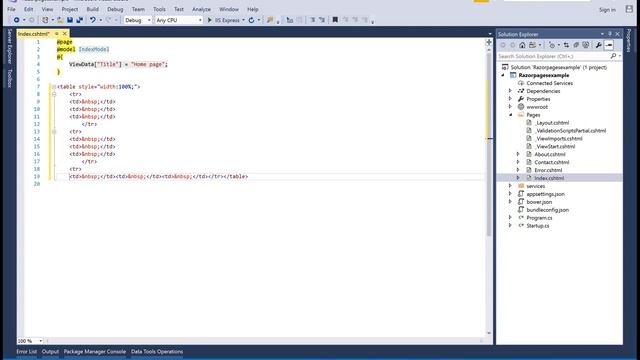Select appsettings.json in Solution Explorer
This screenshot has height=360, width=640.
point(545,194)
